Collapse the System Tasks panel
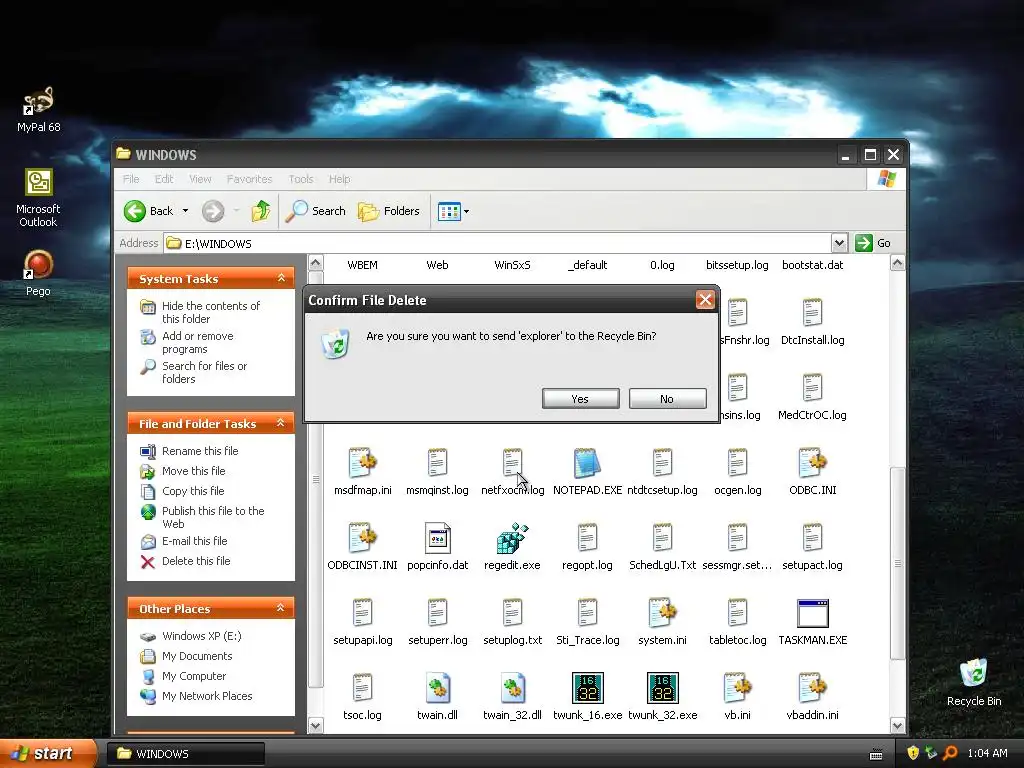The width and height of the screenshot is (1024, 768). tap(281, 278)
